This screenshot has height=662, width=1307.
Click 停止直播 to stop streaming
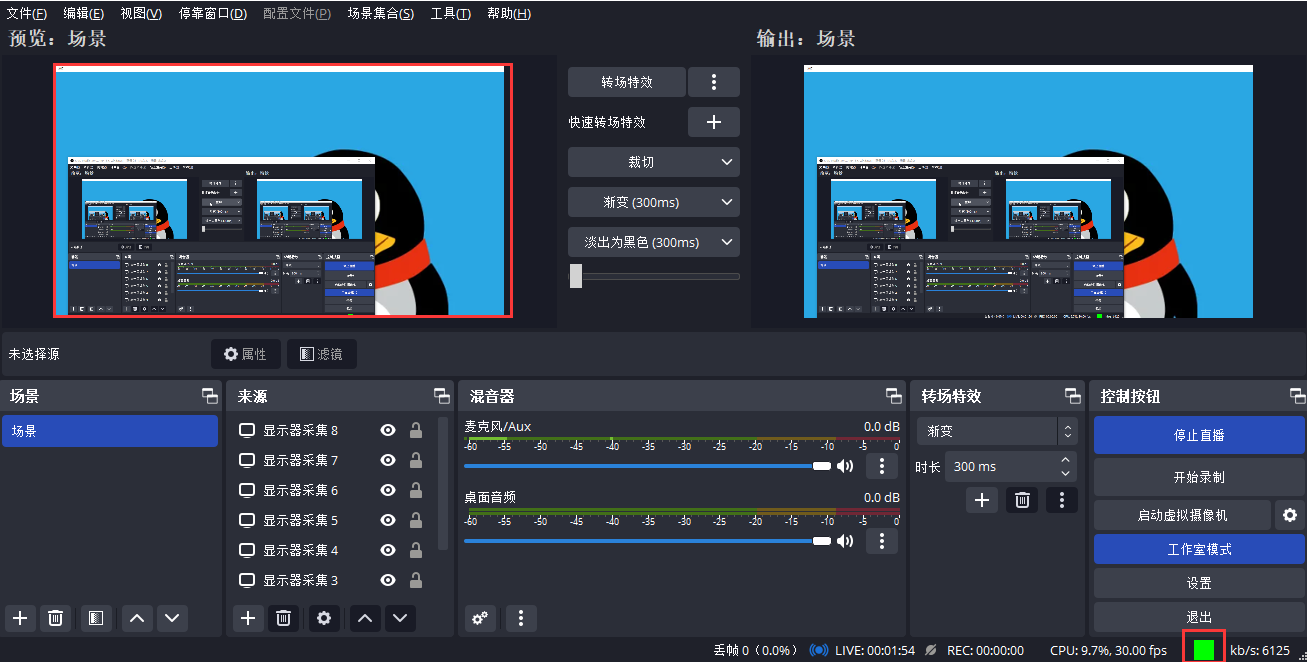[x=1199, y=435]
